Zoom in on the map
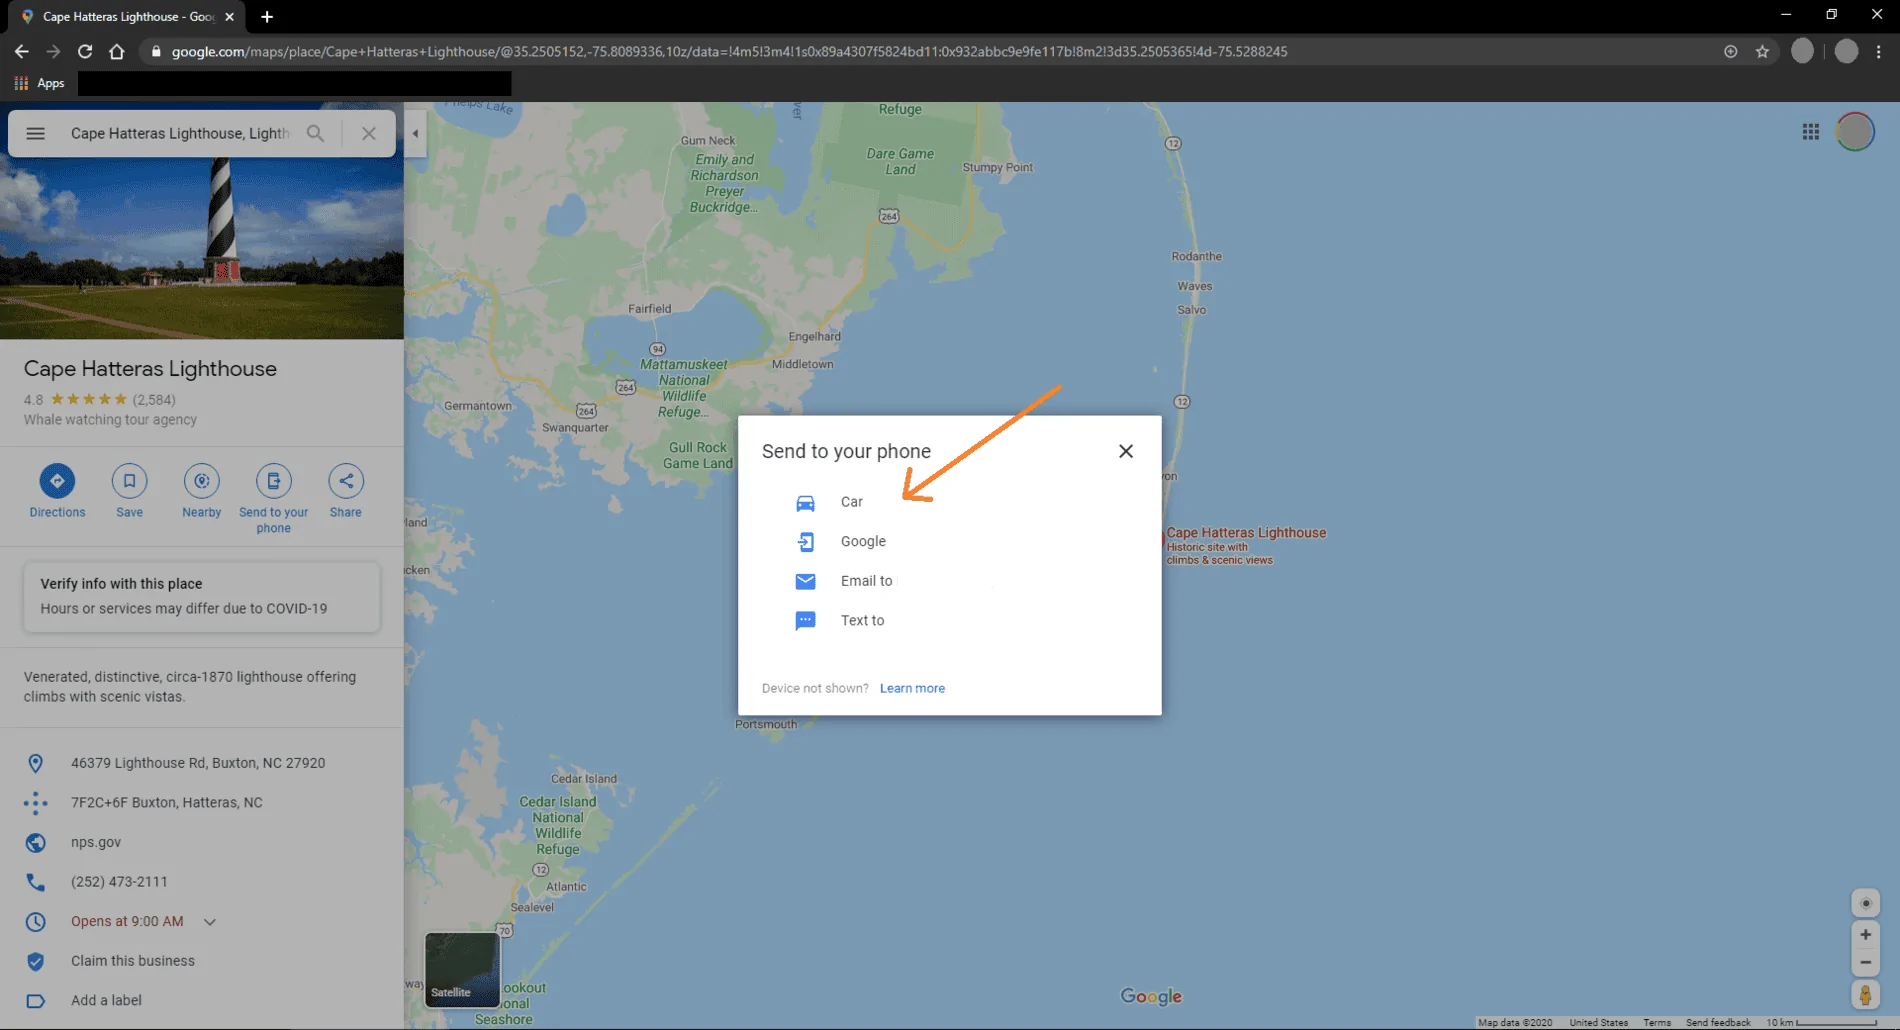 (x=1865, y=935)
